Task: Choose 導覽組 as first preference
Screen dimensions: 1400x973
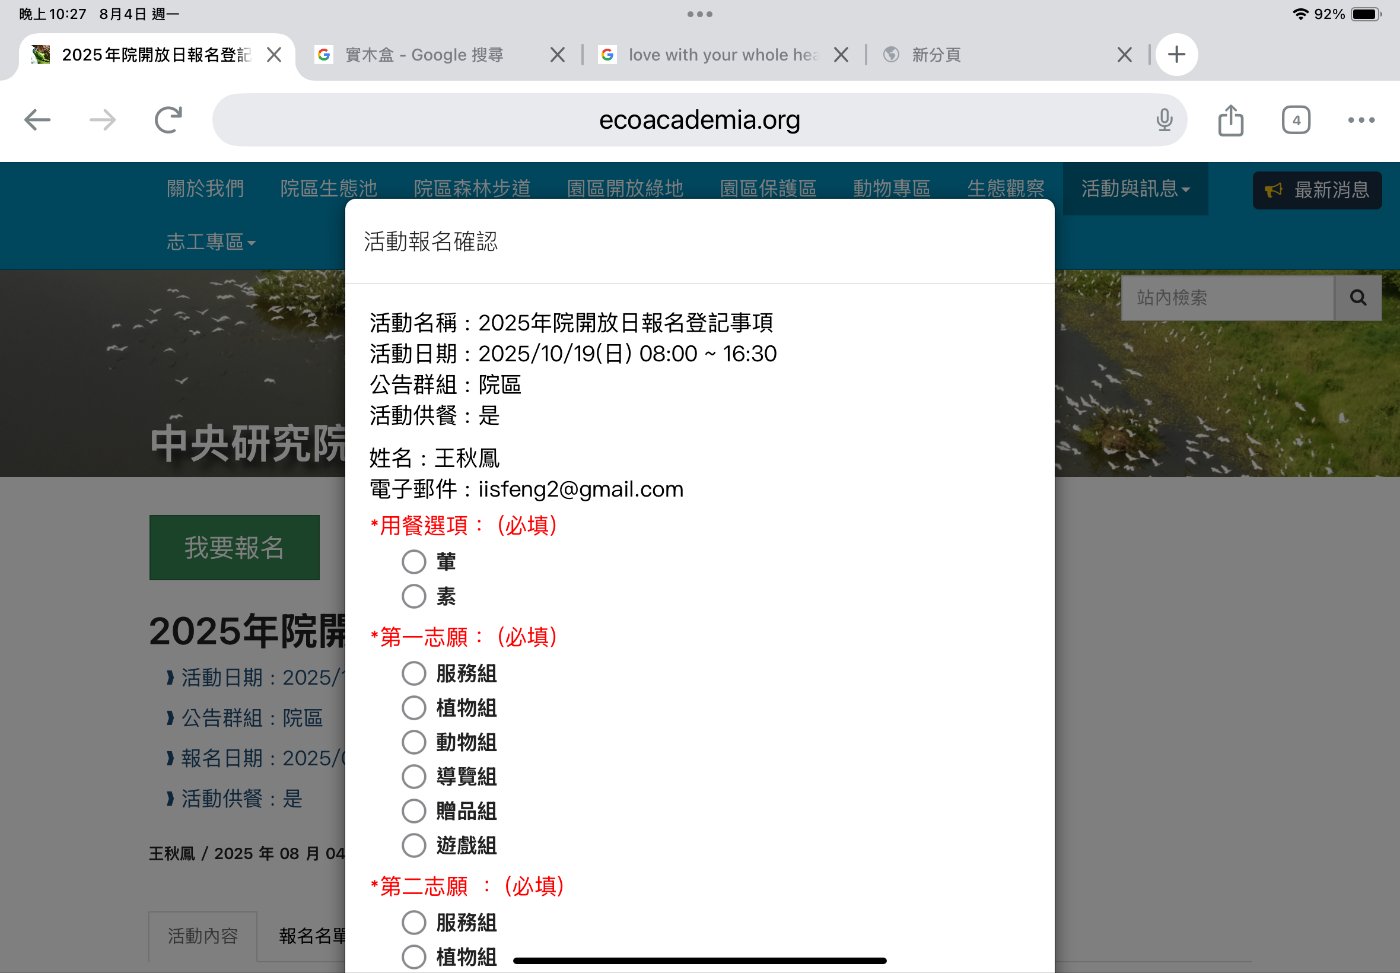Action: 414,777
